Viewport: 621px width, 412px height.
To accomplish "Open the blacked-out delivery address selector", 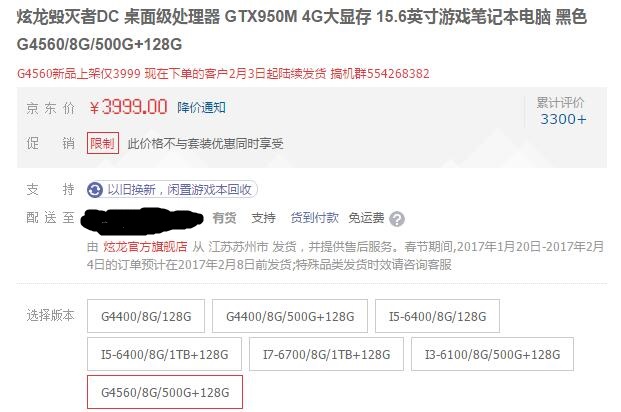I will coord(142,219).
